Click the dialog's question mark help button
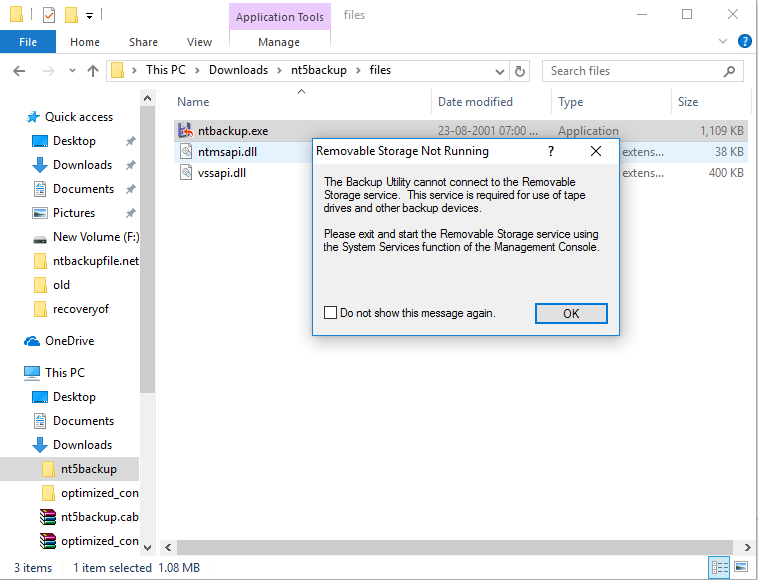 551,151
